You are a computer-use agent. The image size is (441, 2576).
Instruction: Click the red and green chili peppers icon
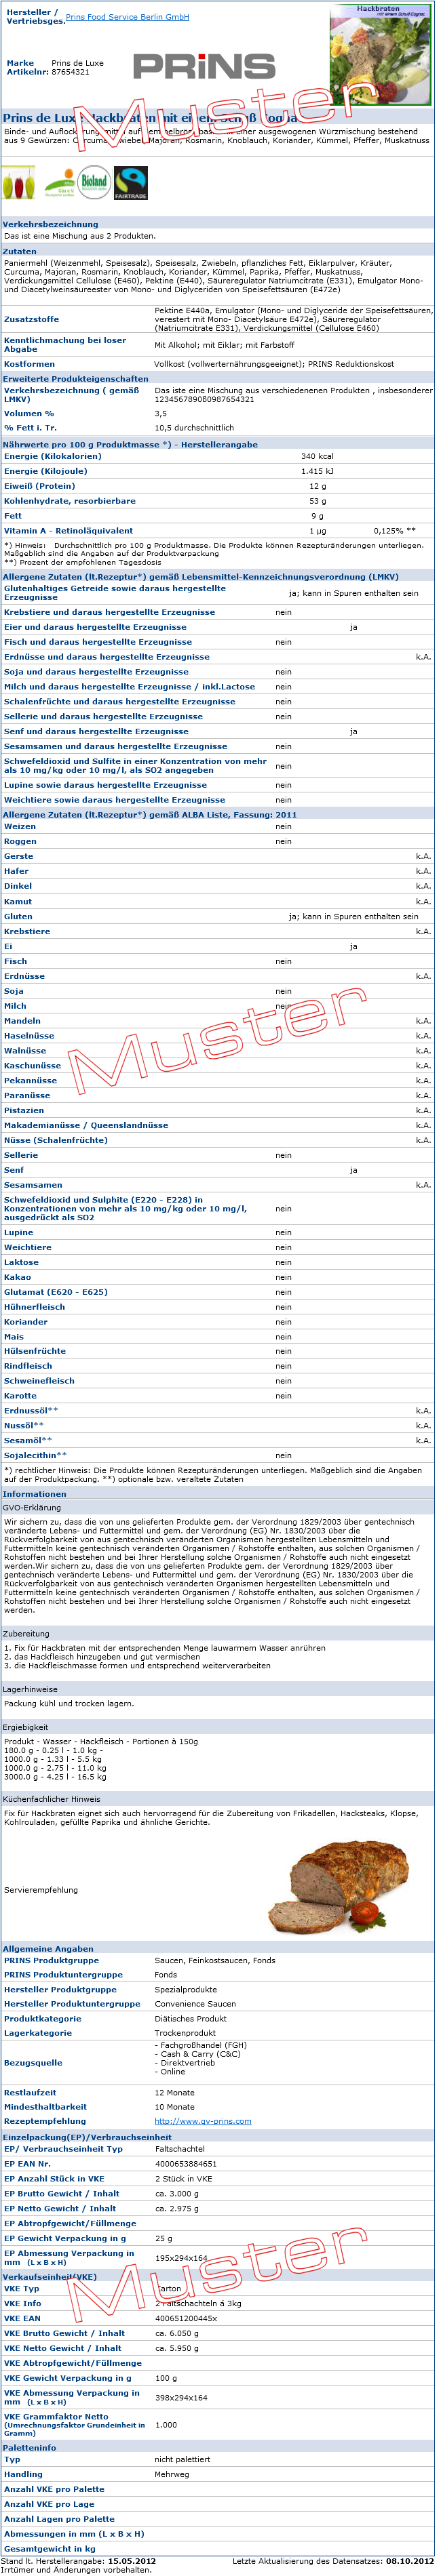[x=19, y=184]
